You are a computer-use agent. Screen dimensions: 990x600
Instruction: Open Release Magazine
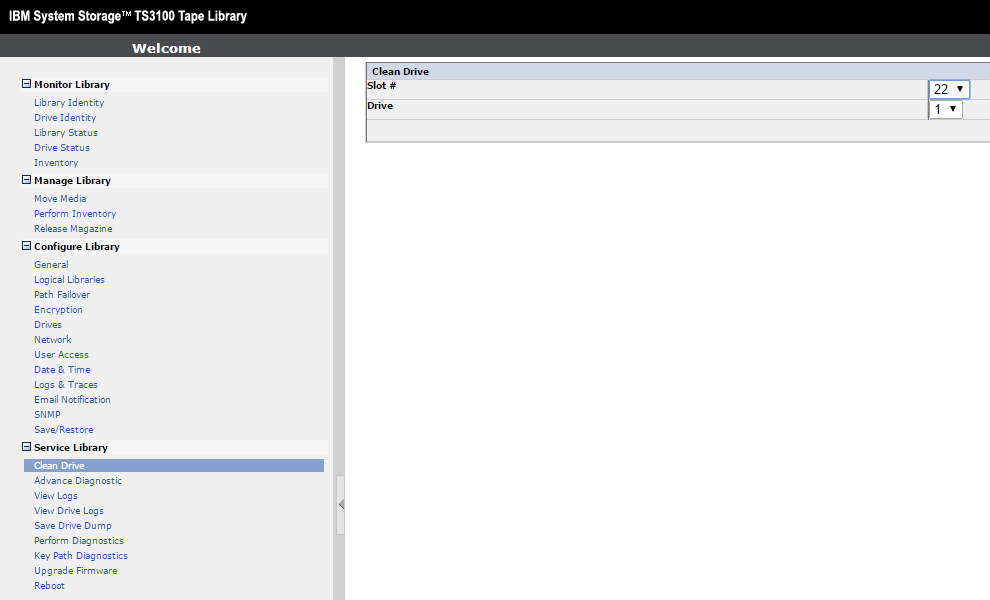[x=73, y=229]
